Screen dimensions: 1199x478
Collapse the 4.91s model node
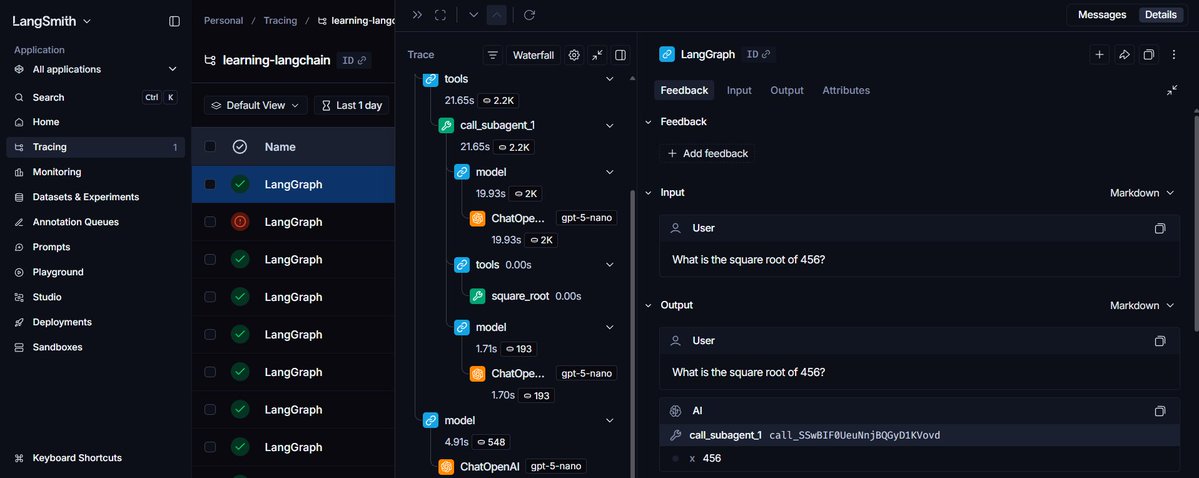coord(609,421)
